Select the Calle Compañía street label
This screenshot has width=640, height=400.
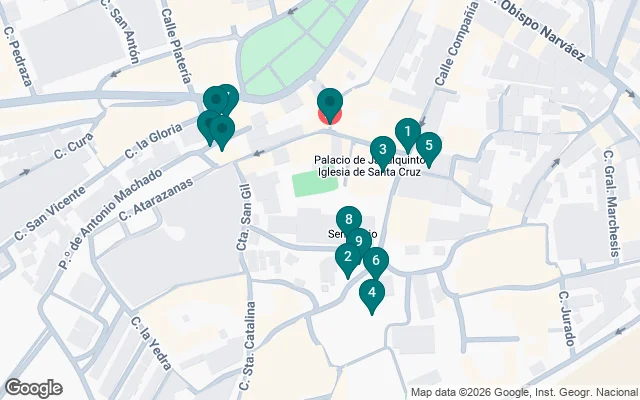456,44
